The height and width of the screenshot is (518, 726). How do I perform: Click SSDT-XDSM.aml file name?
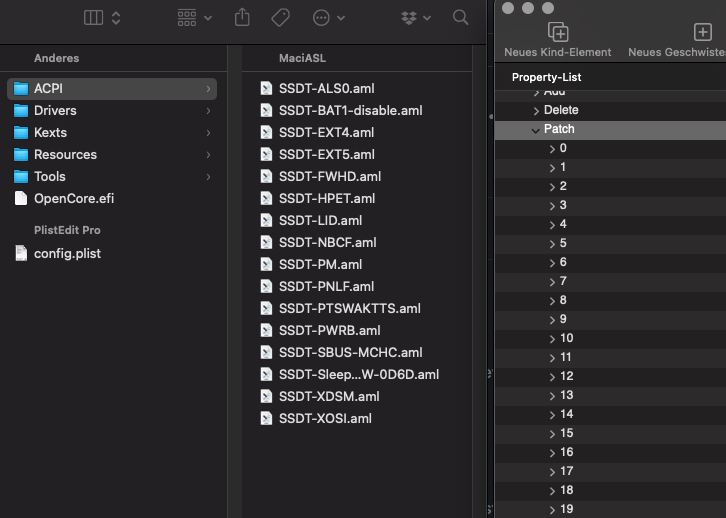pos(329,396)
